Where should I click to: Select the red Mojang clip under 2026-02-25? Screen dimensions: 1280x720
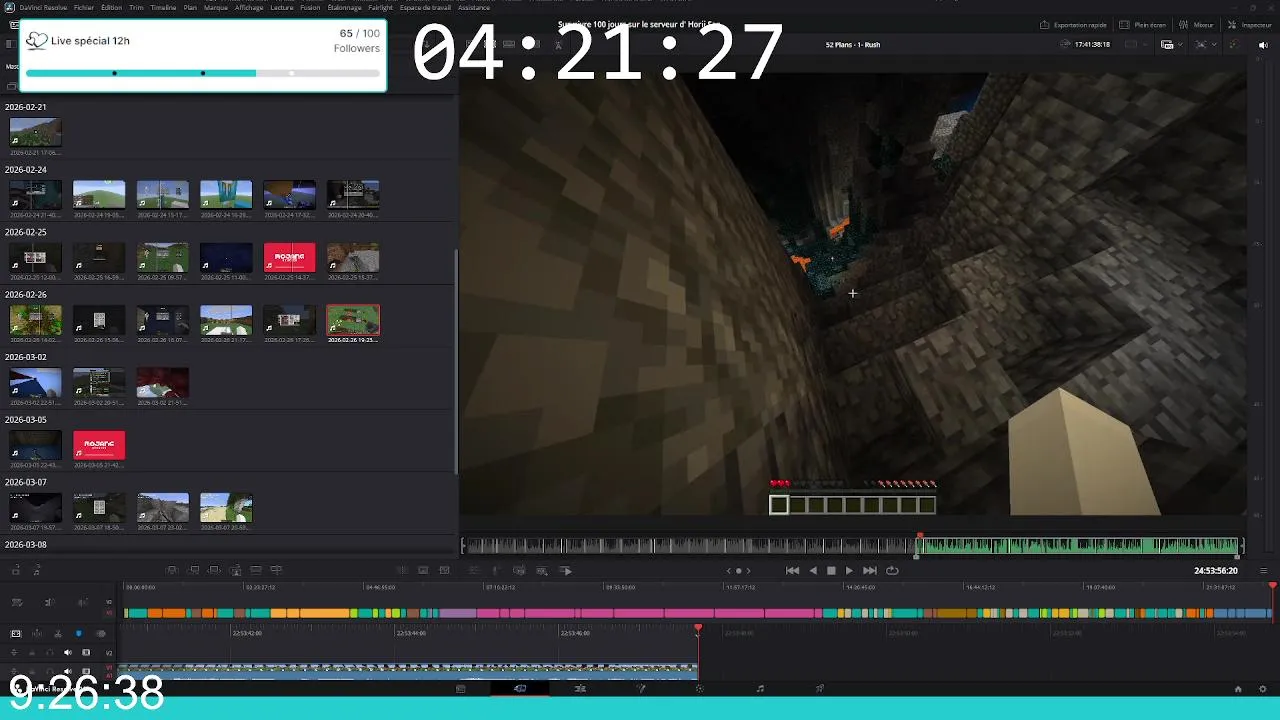tap(289, 257)
